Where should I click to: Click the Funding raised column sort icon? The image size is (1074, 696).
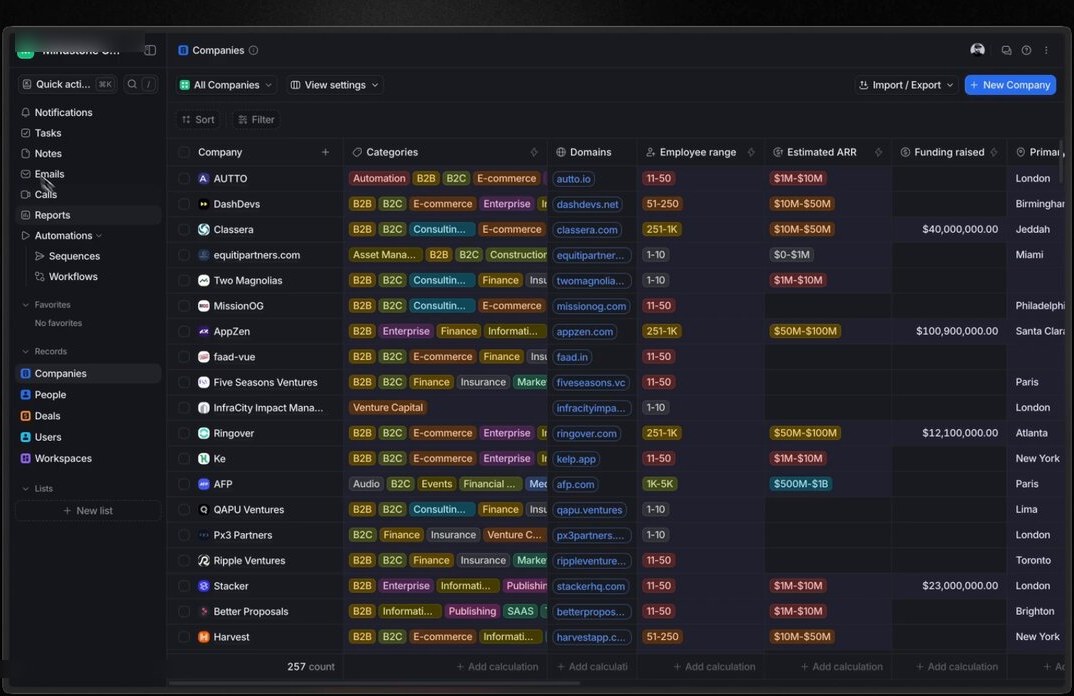994,152
